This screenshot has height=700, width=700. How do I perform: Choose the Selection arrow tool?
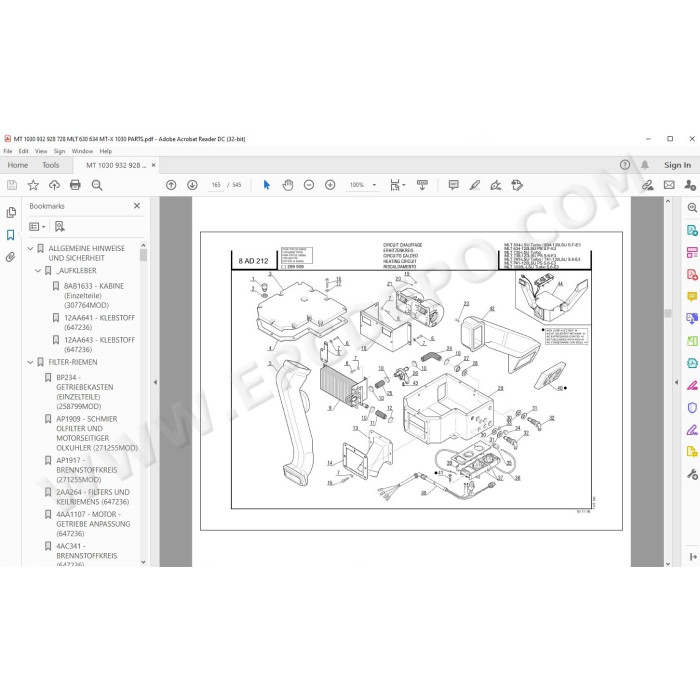point(267,185)
